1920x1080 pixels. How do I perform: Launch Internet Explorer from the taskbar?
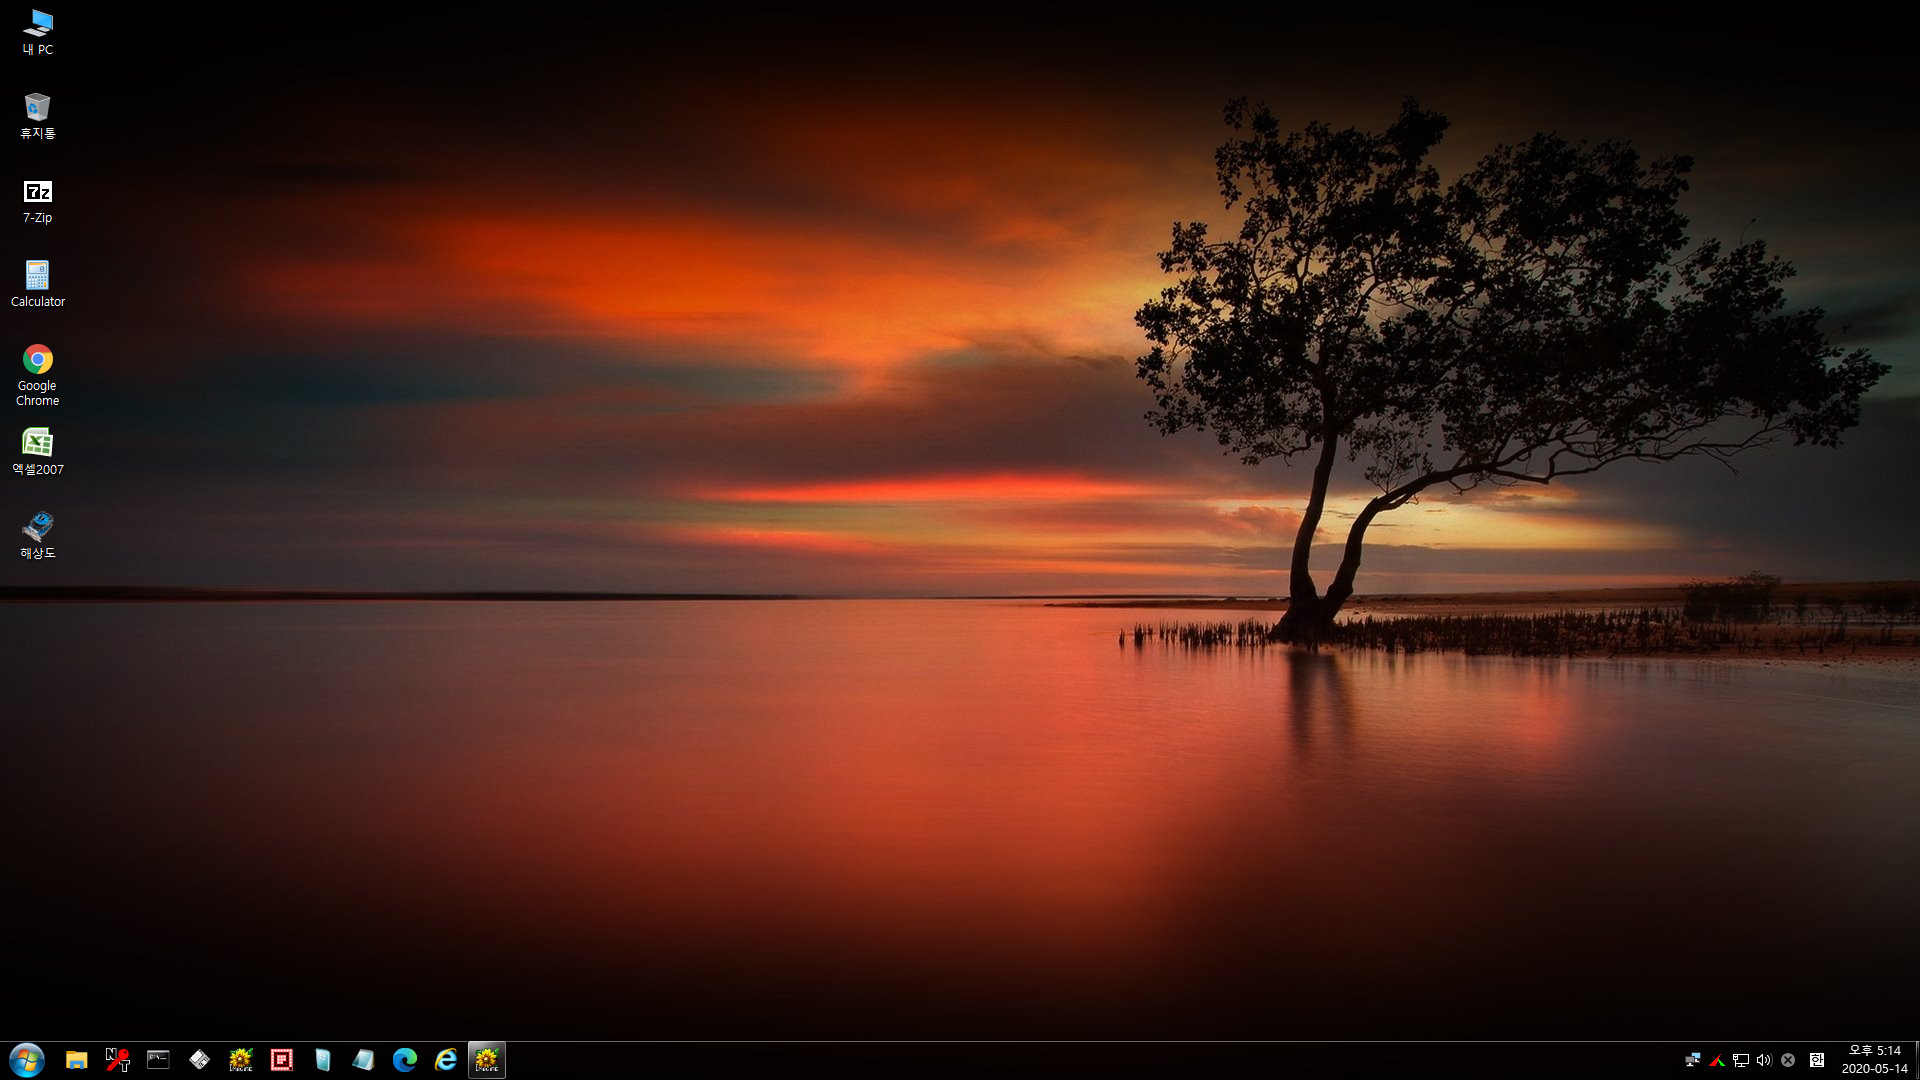446,1060
